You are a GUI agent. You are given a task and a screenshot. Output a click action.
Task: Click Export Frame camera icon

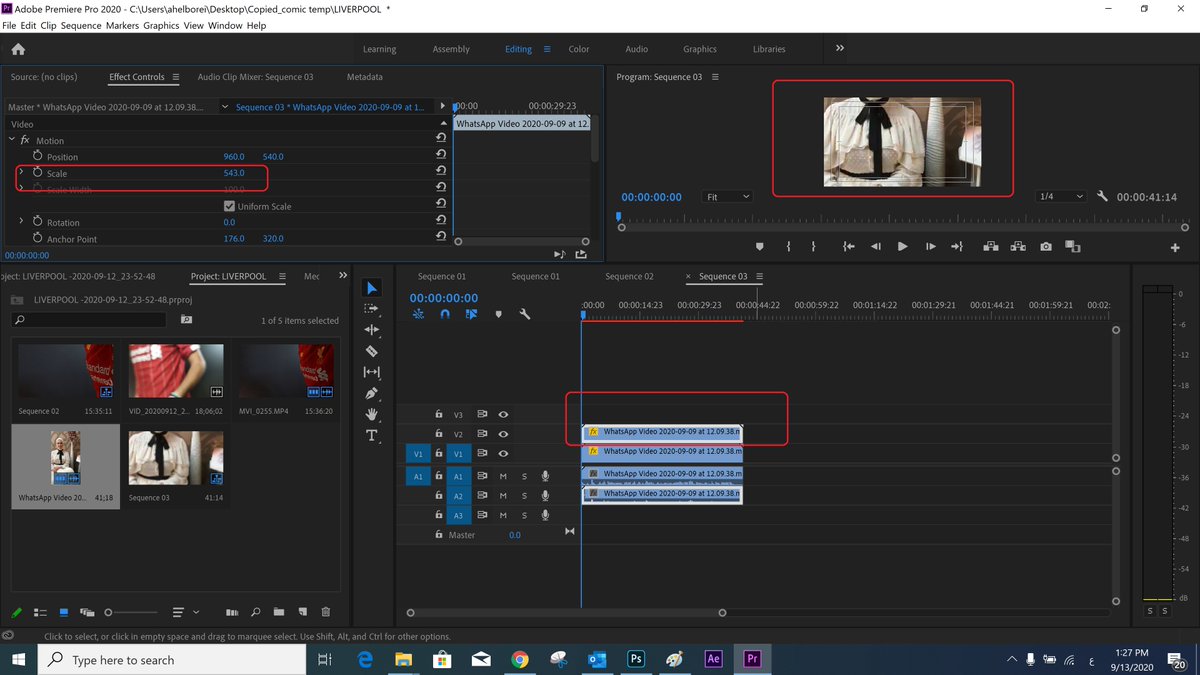click(x=1045, y=246)
